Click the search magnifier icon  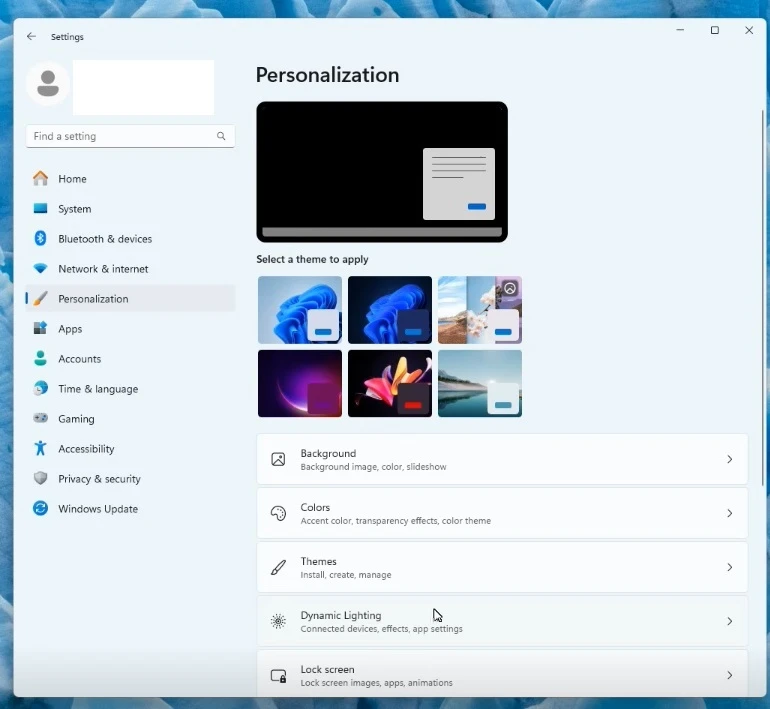221,136
